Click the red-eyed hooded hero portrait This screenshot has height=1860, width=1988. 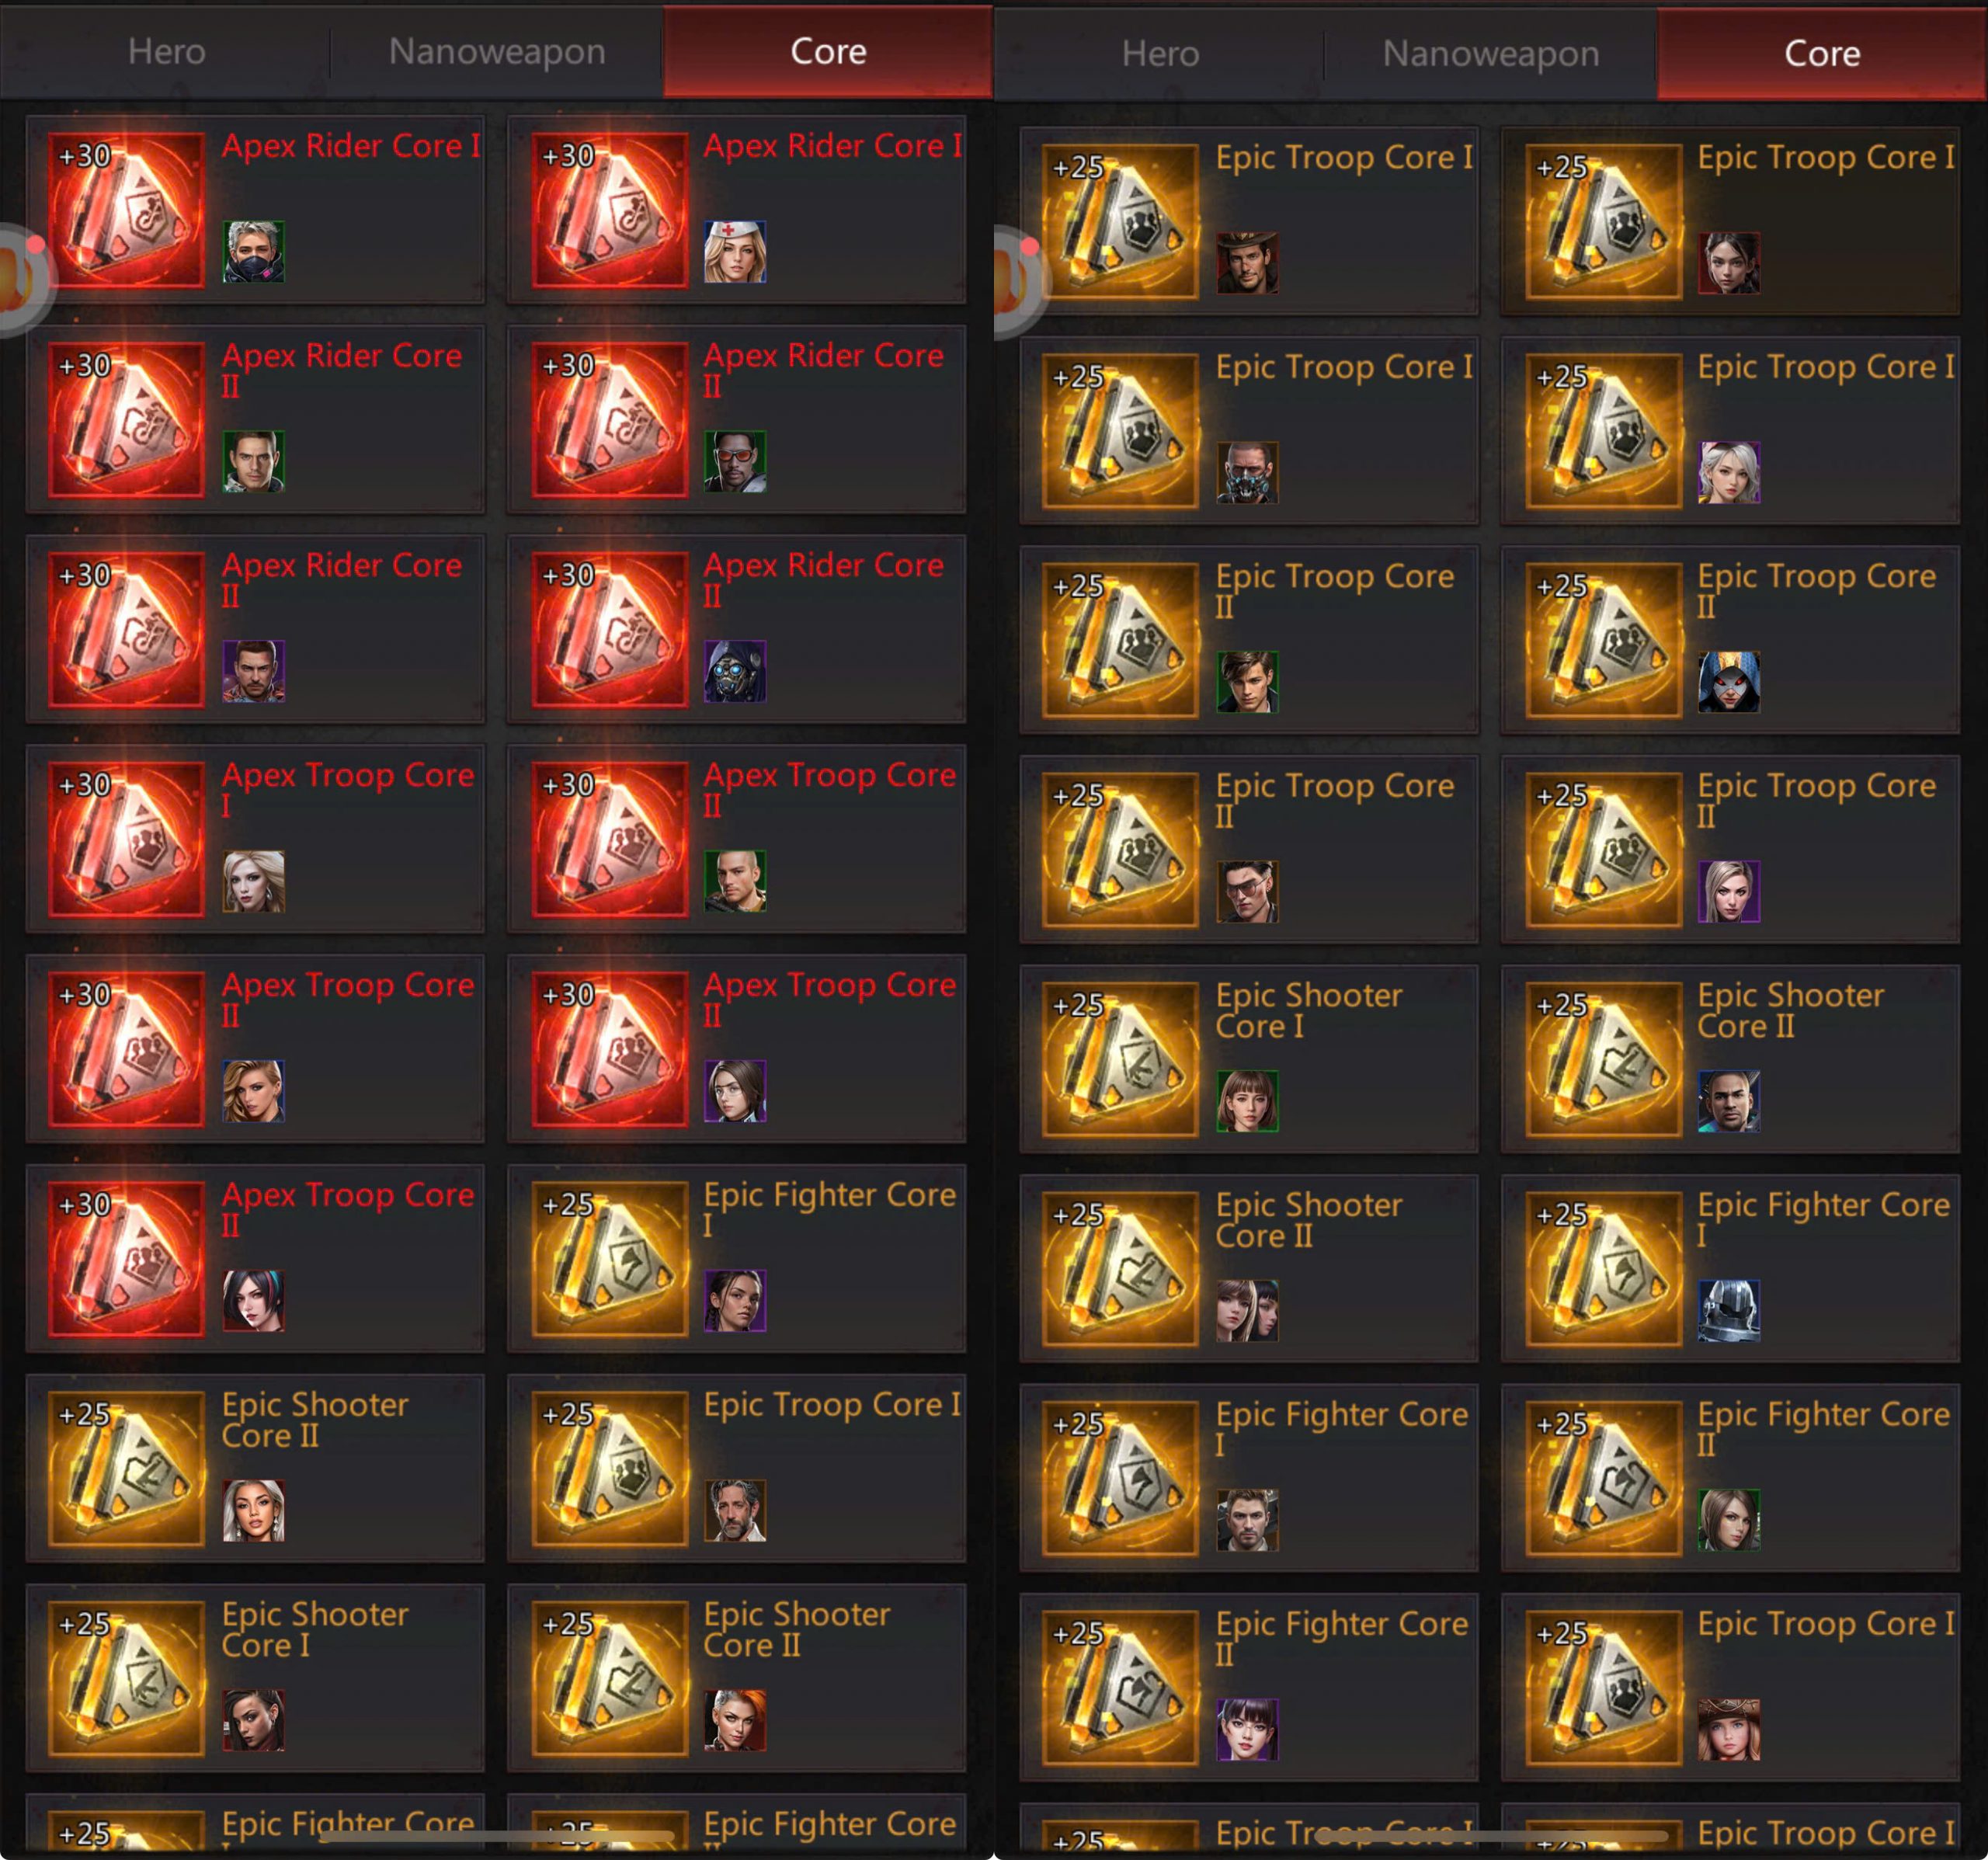(x=1729, y=682)
